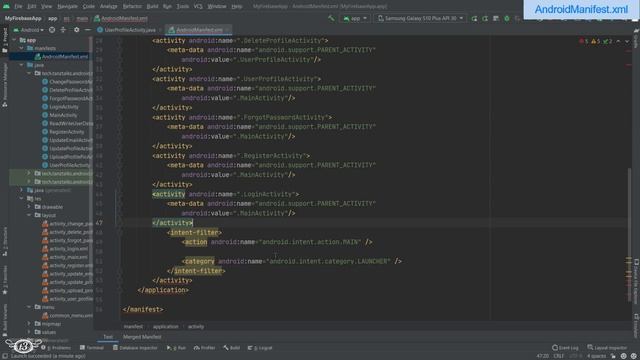Open the Layout Inspector
Viewport: 640px width, 360px height.
coord(607,348)
